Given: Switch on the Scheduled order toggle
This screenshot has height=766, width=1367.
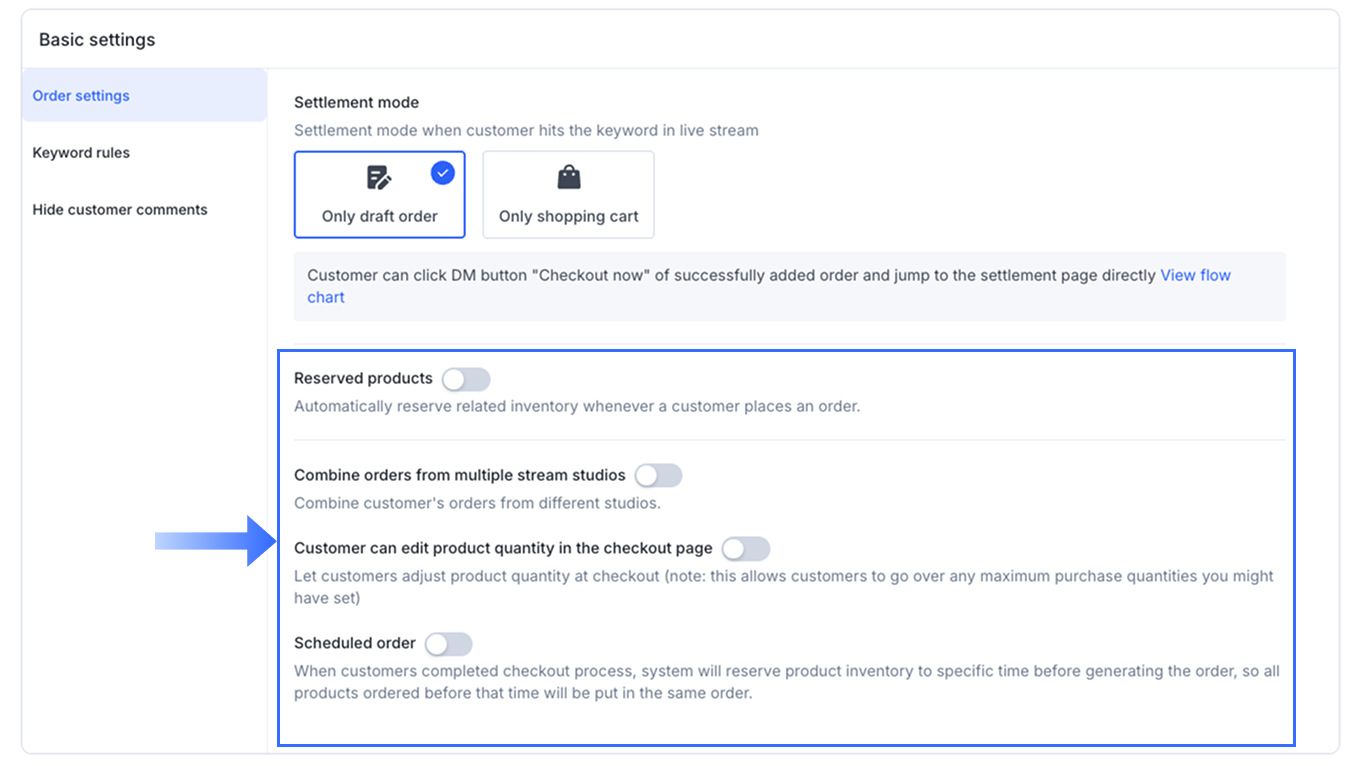Looking at the screenshot, I should point(448,644).
